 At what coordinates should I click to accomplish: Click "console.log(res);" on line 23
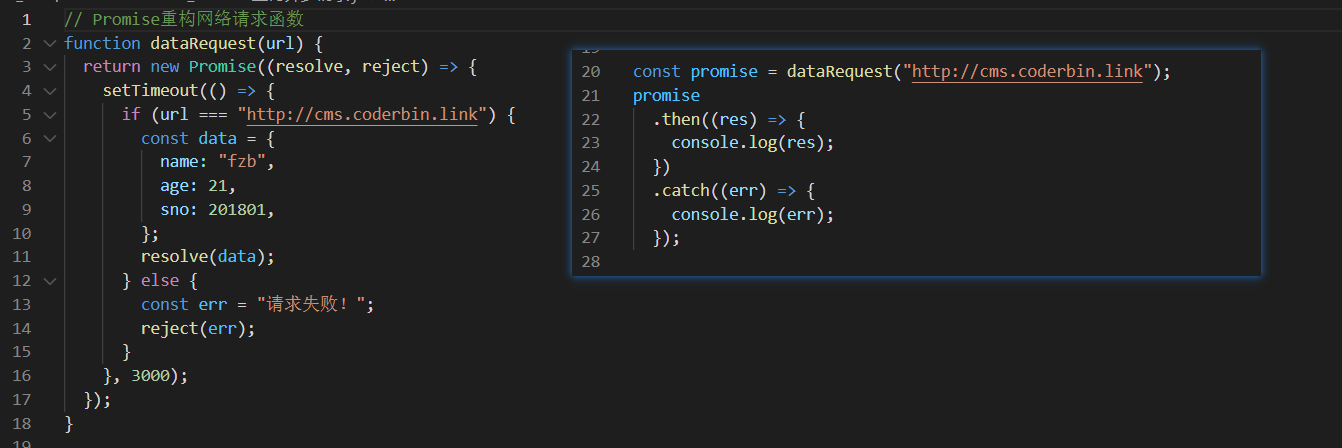[x=753, y=143]
